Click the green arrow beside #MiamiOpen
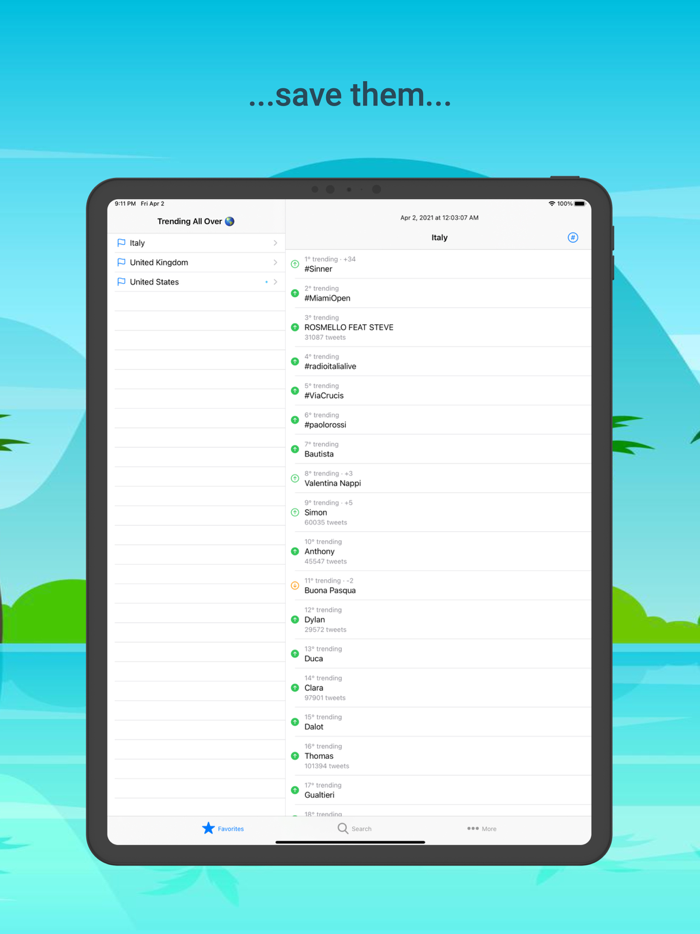 click(295, 293)
